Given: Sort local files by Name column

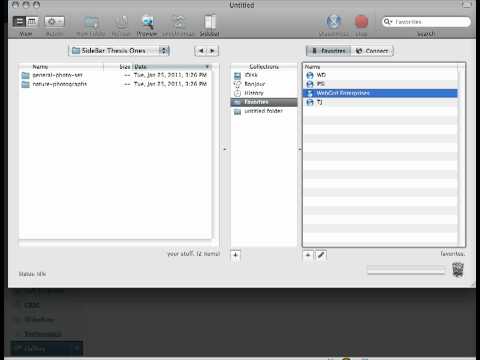Looking at the screenshot, I should (62, 67).
